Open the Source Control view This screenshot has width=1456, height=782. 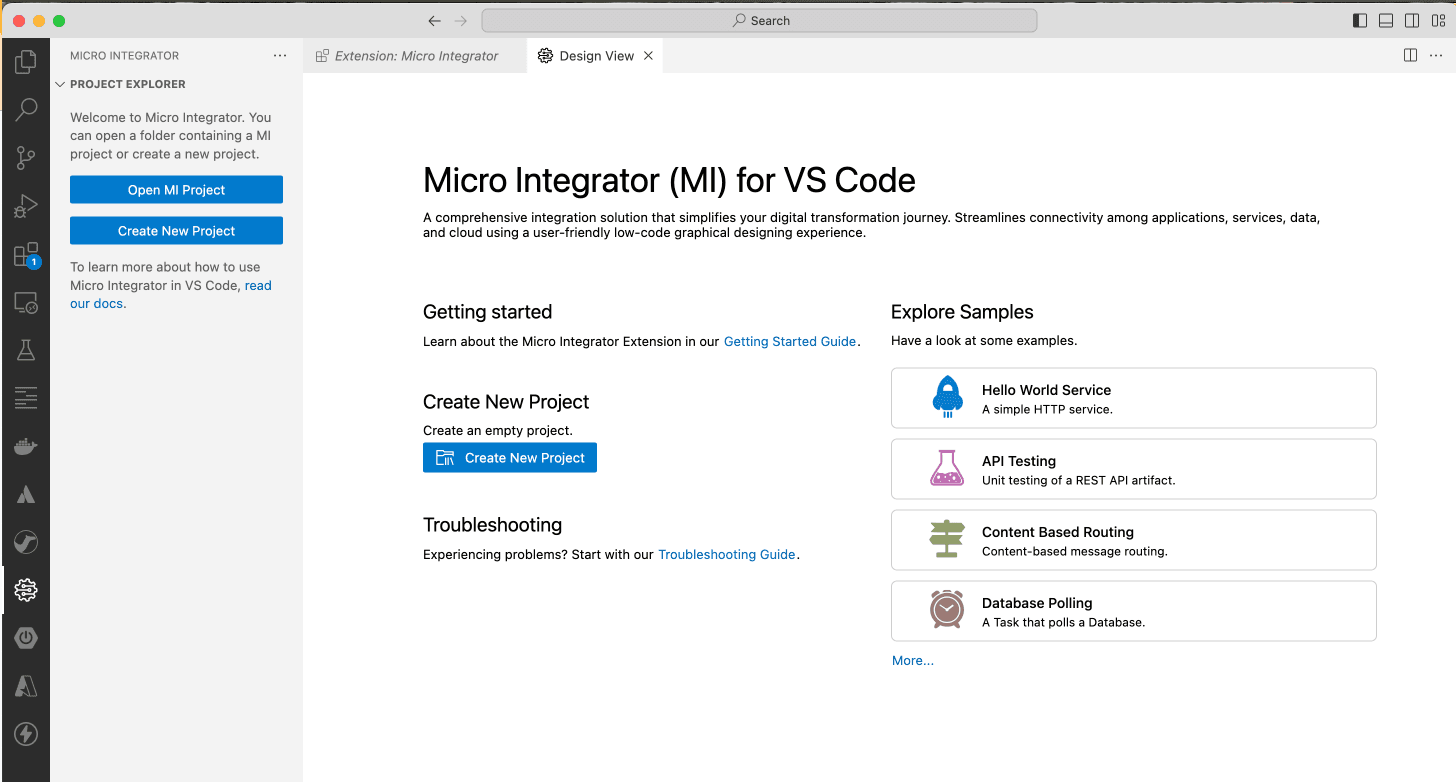point(26,157)
